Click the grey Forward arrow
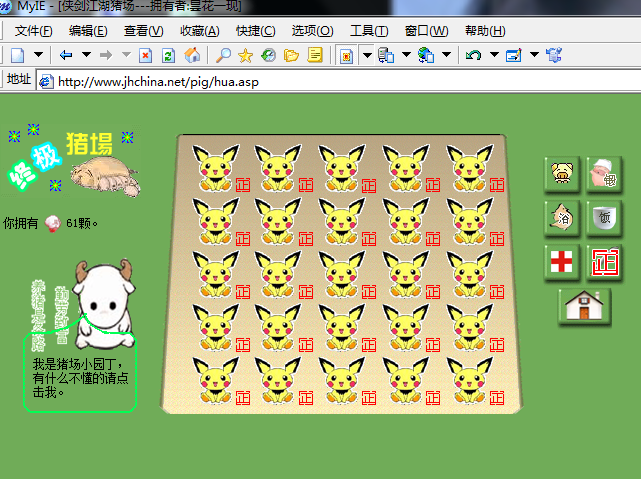Image resolution: width=641 pixels, height=479 pixels. coord(106,55)
